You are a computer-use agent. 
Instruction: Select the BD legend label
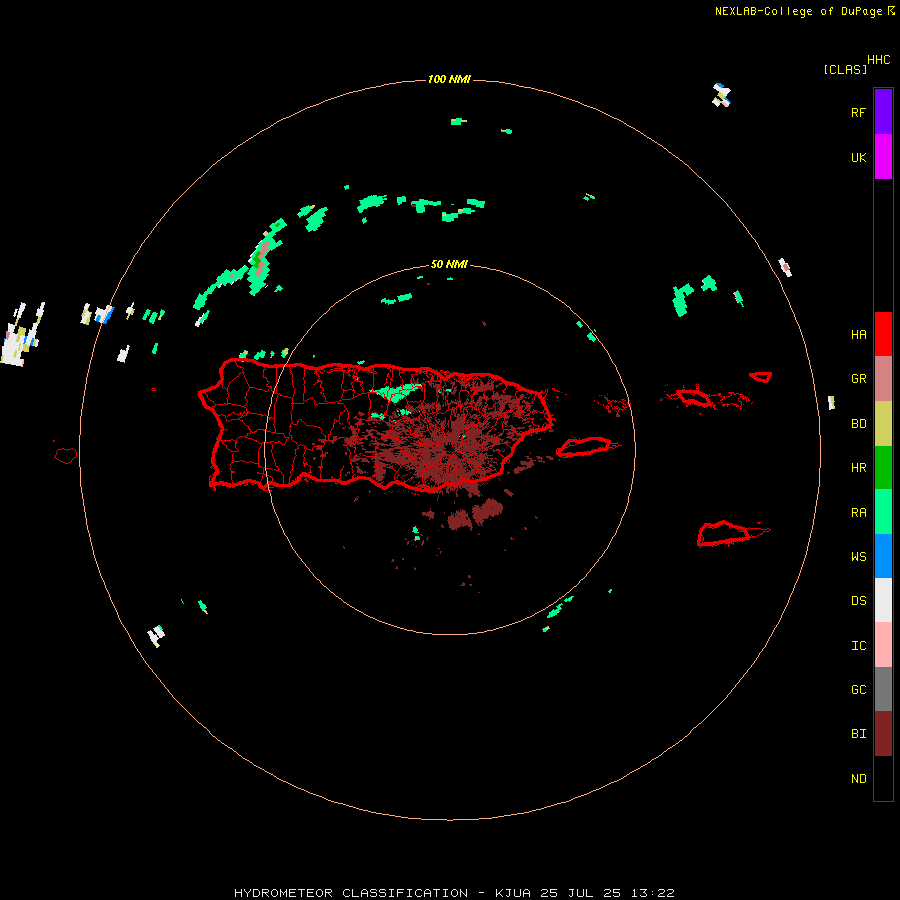858,424
